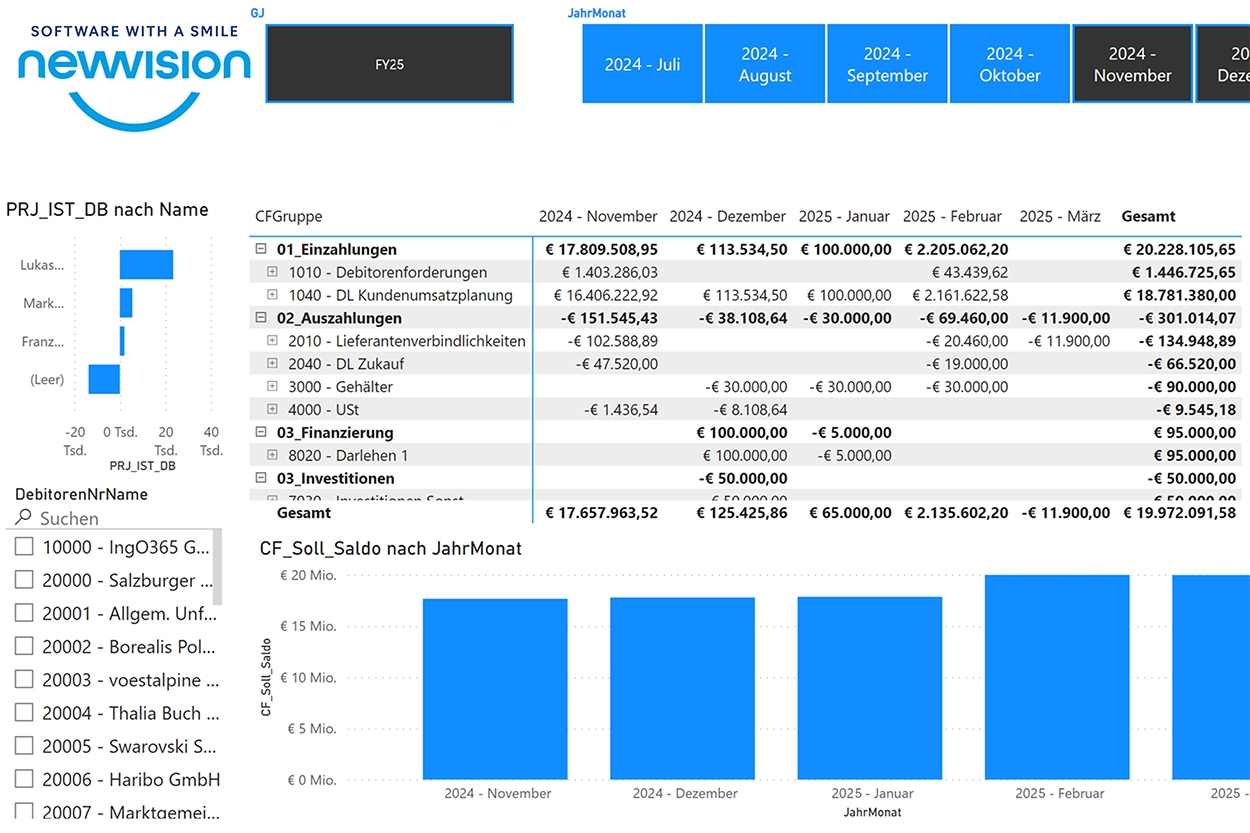Click the cell -€ 47.520,00
This screenshot has height=833, width=1250.
point(617,364)
